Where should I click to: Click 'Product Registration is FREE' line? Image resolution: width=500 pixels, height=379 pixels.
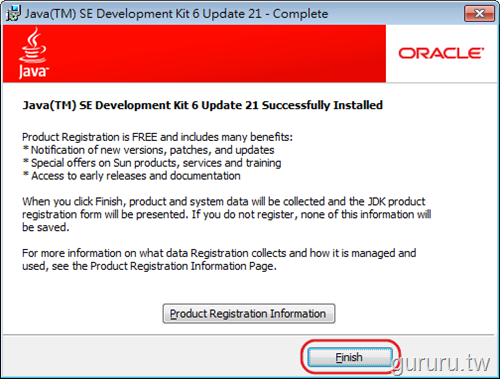(157, 137)
